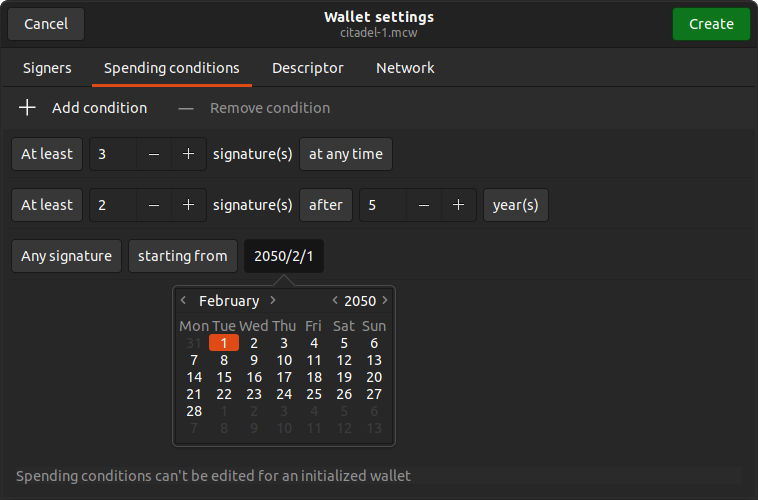Image resolution: width=758 pixels, height=500 pixels.
Task: Open the 'starting from' dropdown
Action: 183,256
